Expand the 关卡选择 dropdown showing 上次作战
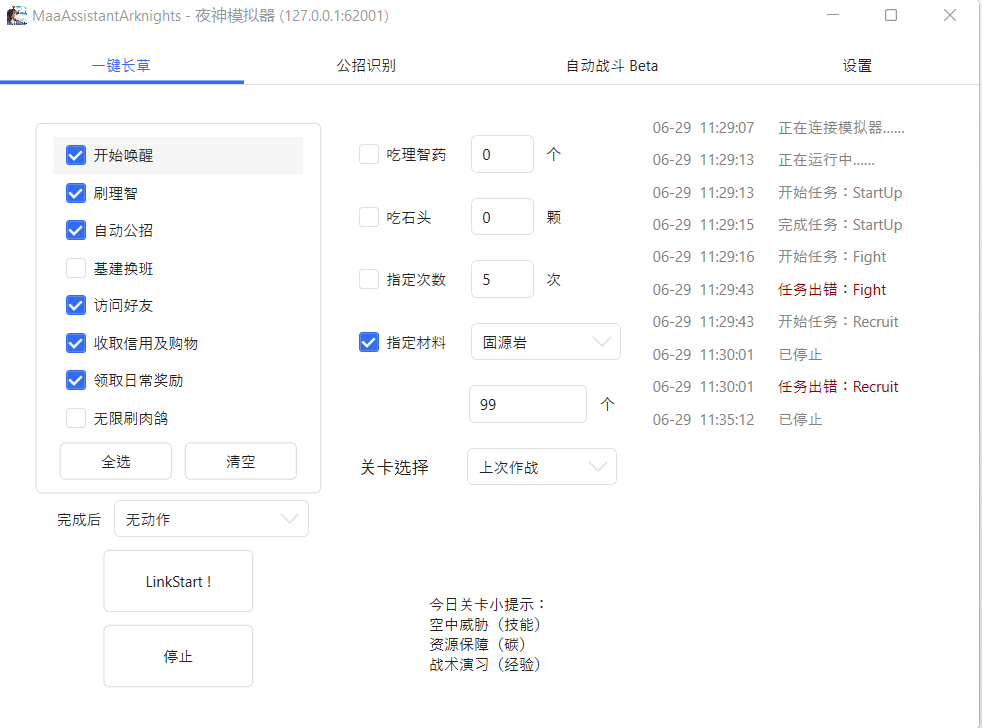982x728 pixels. tap(542, 467)
